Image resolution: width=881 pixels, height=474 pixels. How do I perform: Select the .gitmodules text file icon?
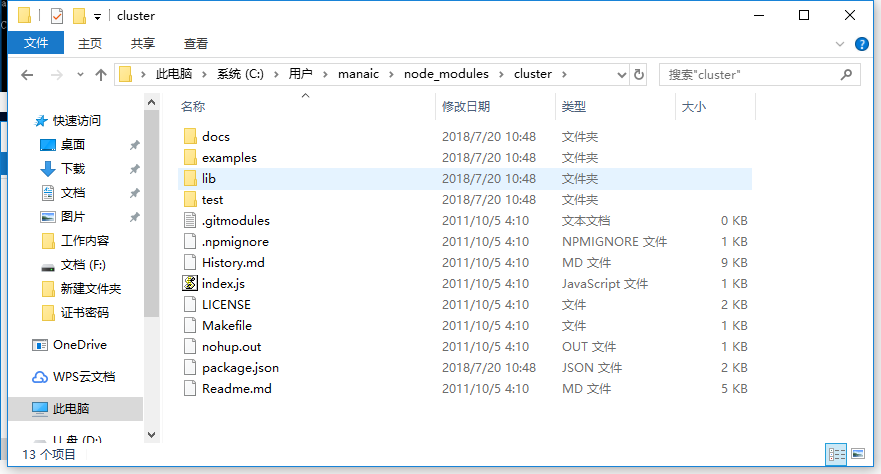point(190,220)
